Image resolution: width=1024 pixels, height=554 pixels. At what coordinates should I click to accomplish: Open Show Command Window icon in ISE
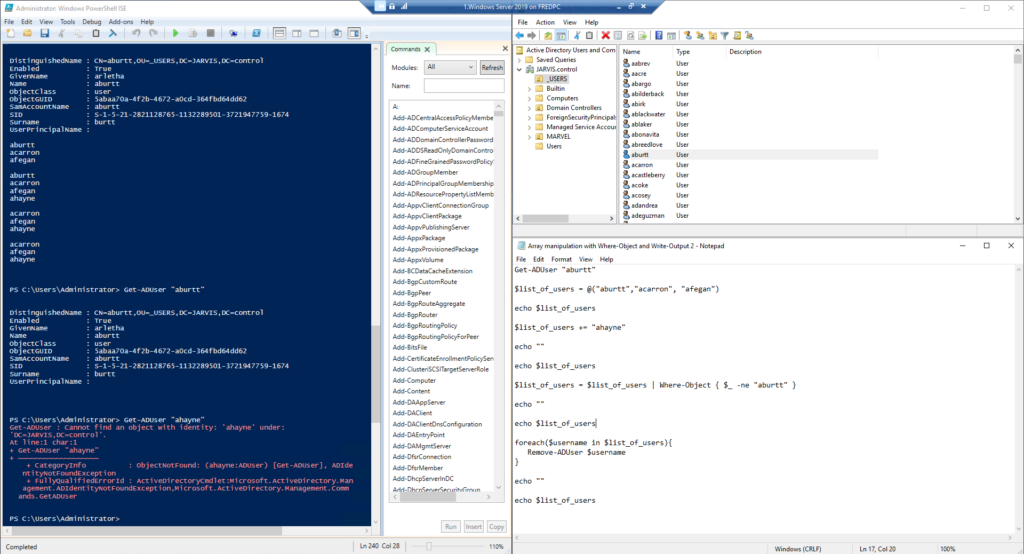(x=337, y=33)
